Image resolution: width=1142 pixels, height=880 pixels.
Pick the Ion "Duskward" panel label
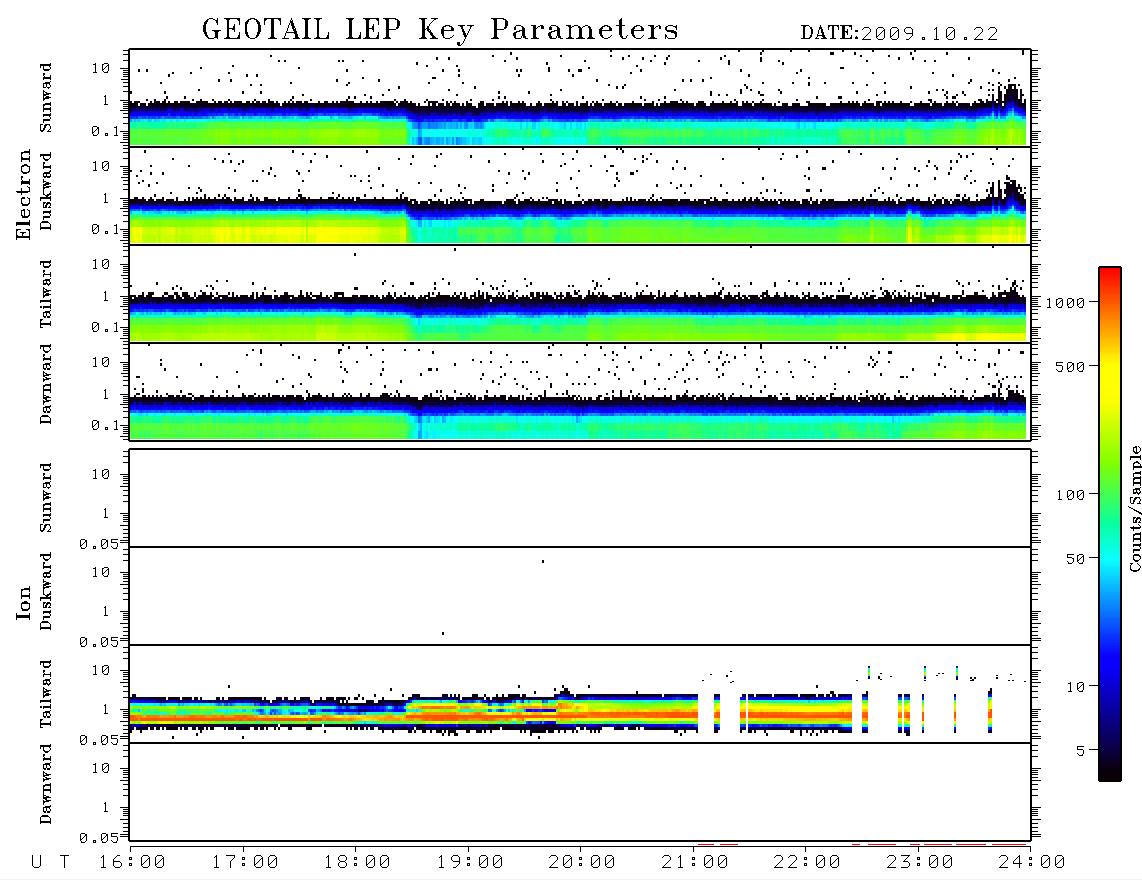(x=46, y=592)
